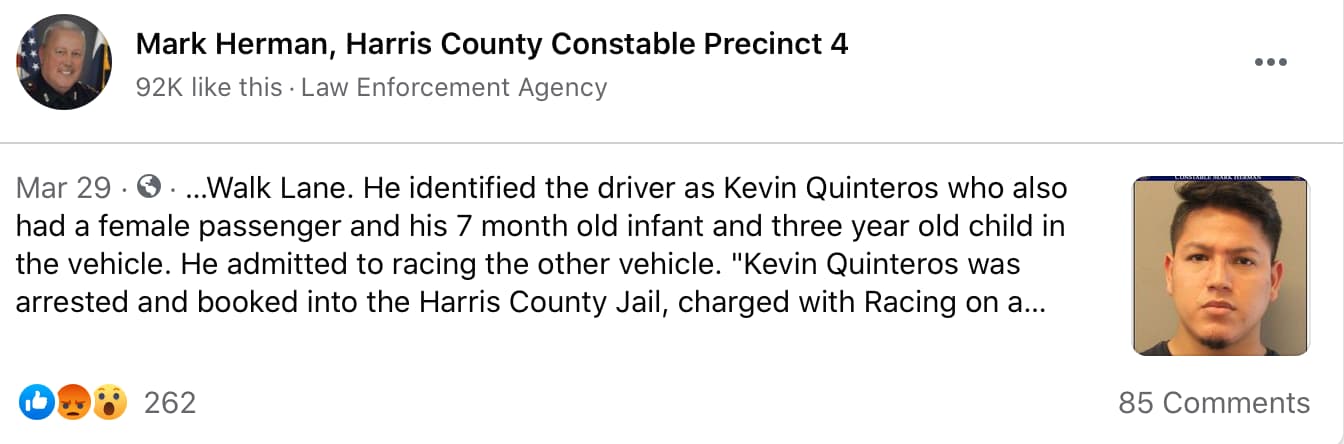Show the 262 reactions list
1344x444 pixels.
click(x=170, y=403)
